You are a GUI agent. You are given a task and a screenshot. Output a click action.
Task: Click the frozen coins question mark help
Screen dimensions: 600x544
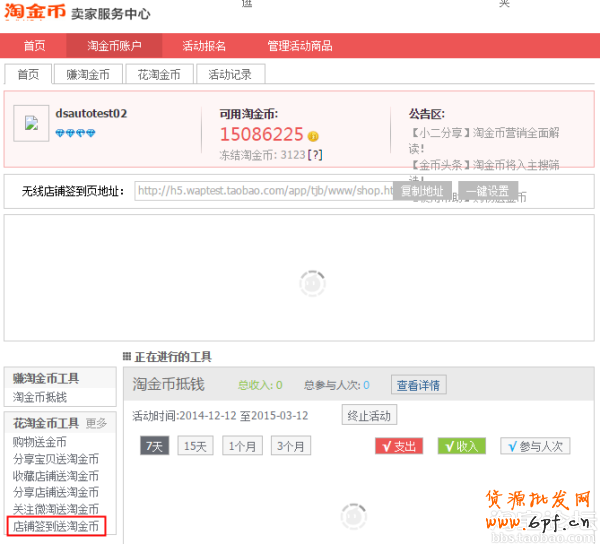pos(314,155)
